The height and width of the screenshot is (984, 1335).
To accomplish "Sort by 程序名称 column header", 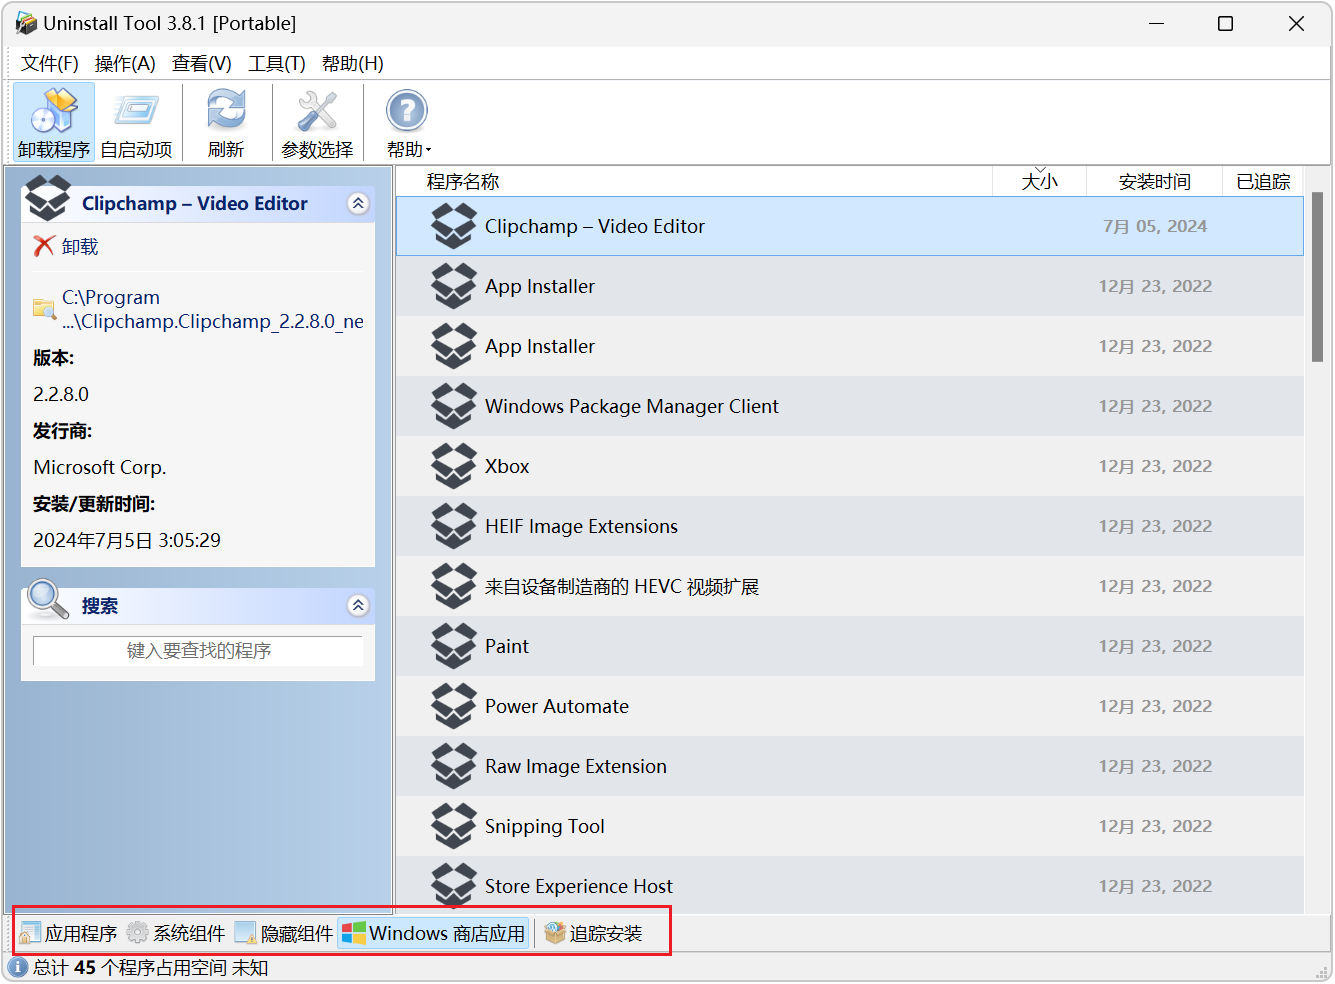I will (x=694, y=182).
